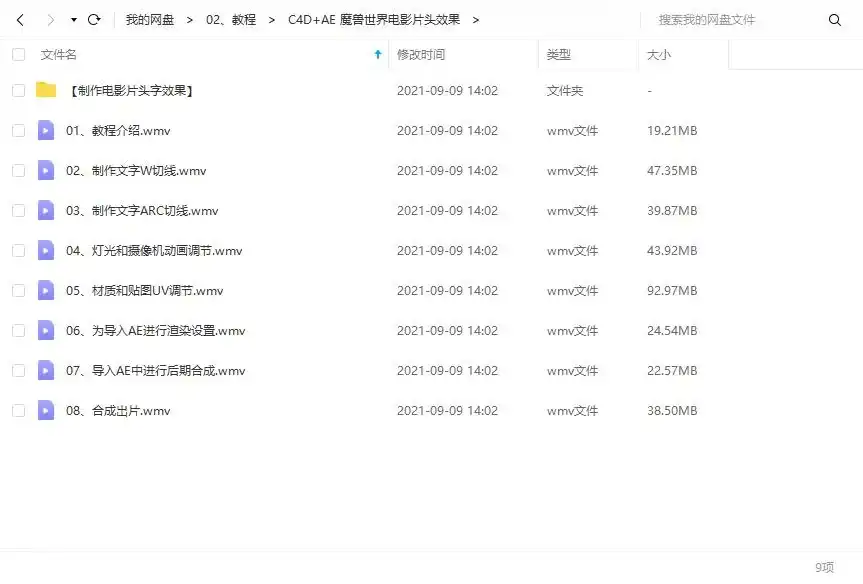Check the box for 02、制作文字W切线.wmv
The height and width of the screenshot is (584, 863).
[x=18, y=171]
